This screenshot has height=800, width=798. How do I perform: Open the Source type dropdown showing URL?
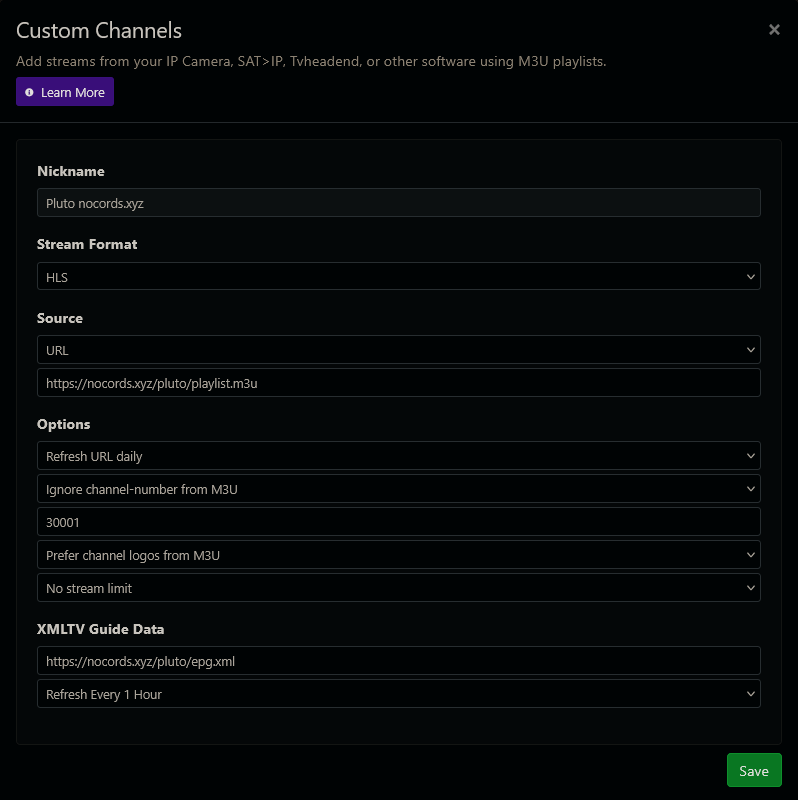tap(400, 350)
